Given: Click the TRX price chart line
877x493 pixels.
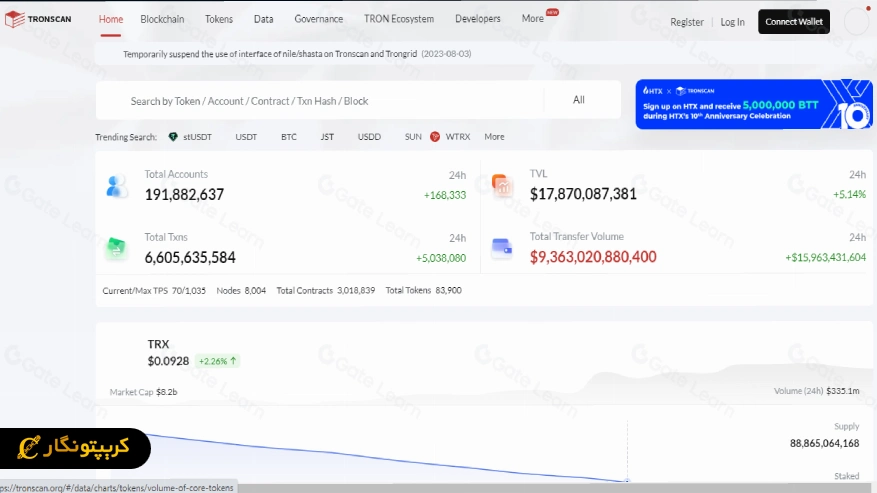Looking at the screenshot, I should click(x=386, y=457).
